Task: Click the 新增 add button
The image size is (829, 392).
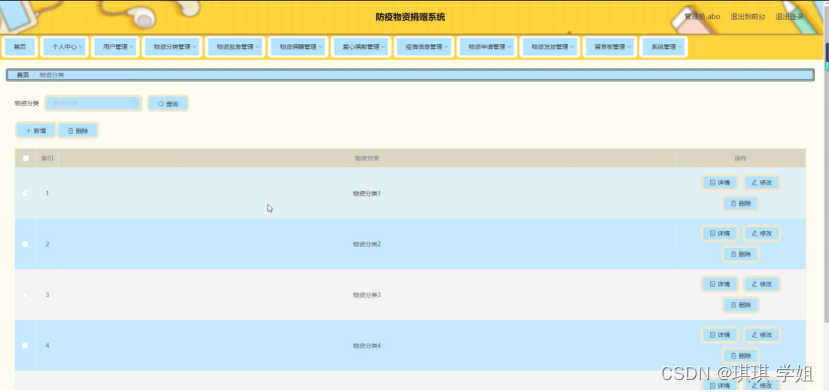Action: [x=35, y=131]
